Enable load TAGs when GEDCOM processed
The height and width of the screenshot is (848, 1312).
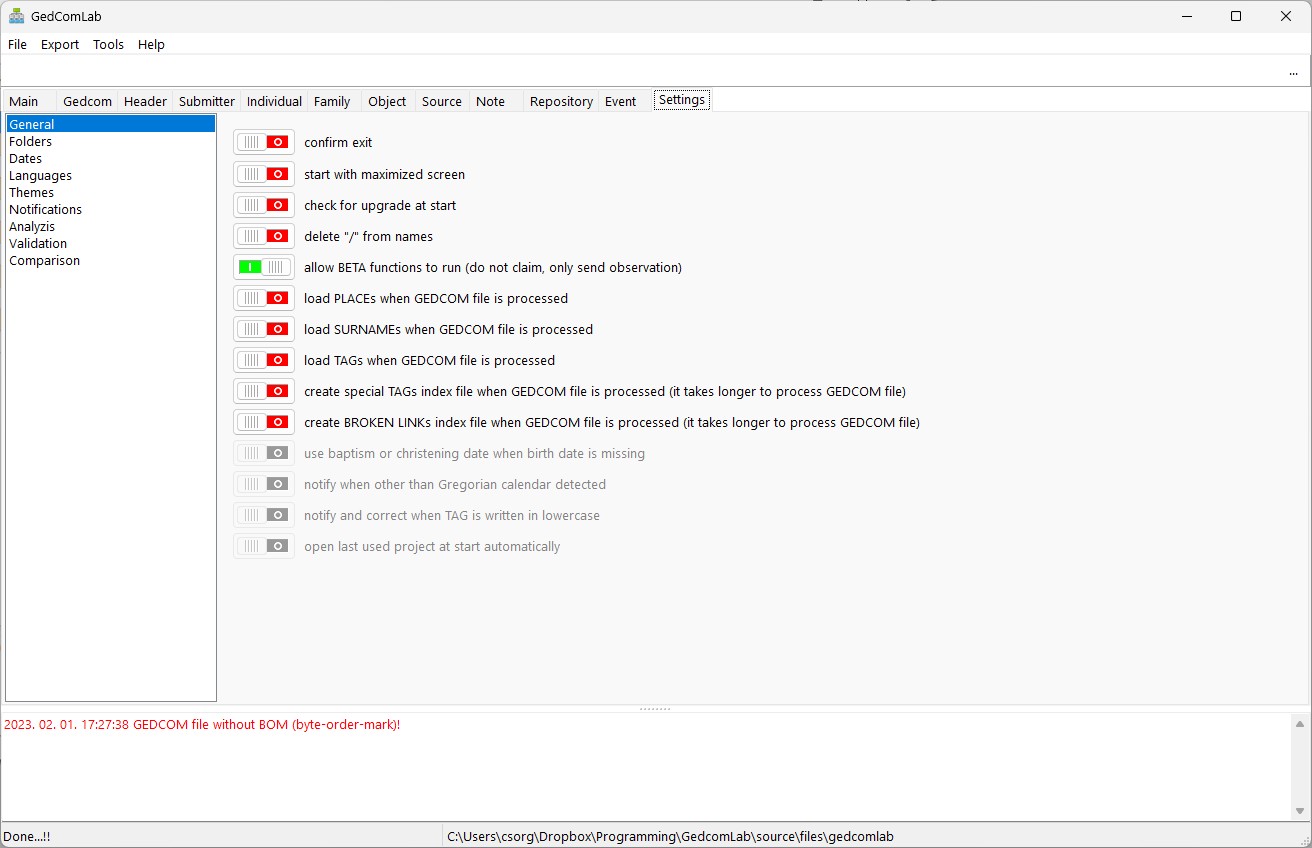pyautogui.click(x=264, y=360)
